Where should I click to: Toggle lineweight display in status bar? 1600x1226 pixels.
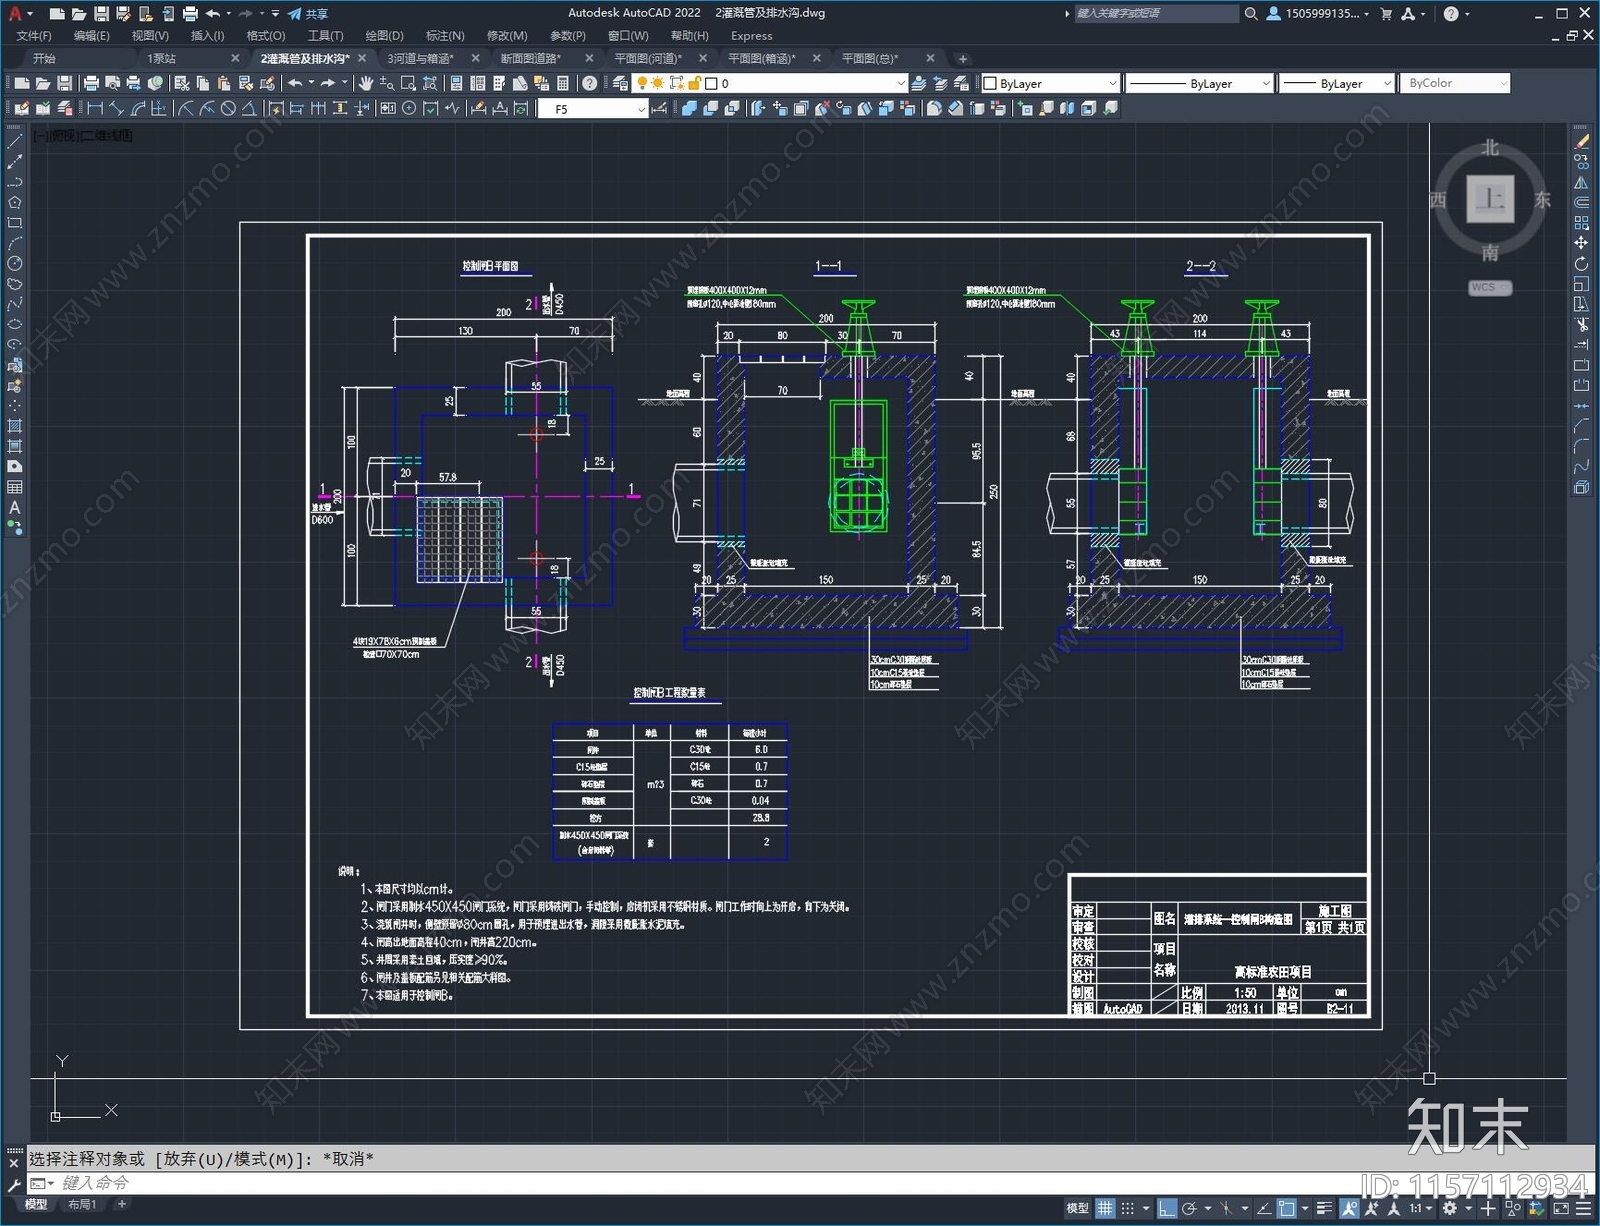click(x=1325, y=1208)
